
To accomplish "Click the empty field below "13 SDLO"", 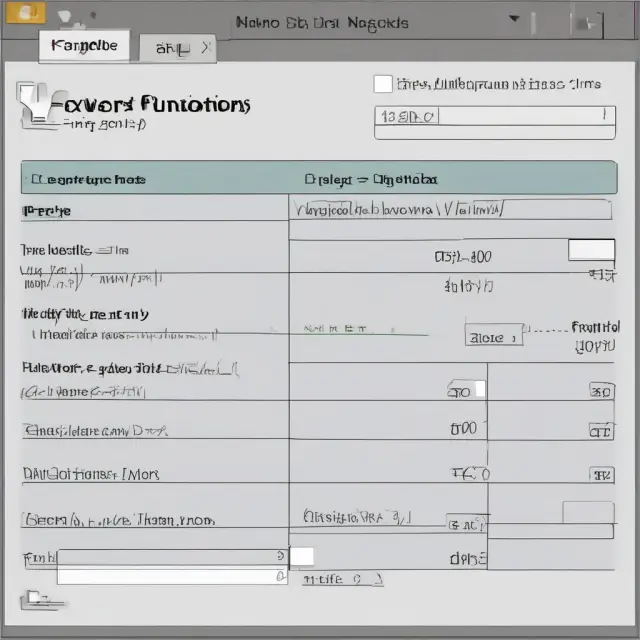I will point(495,132).
